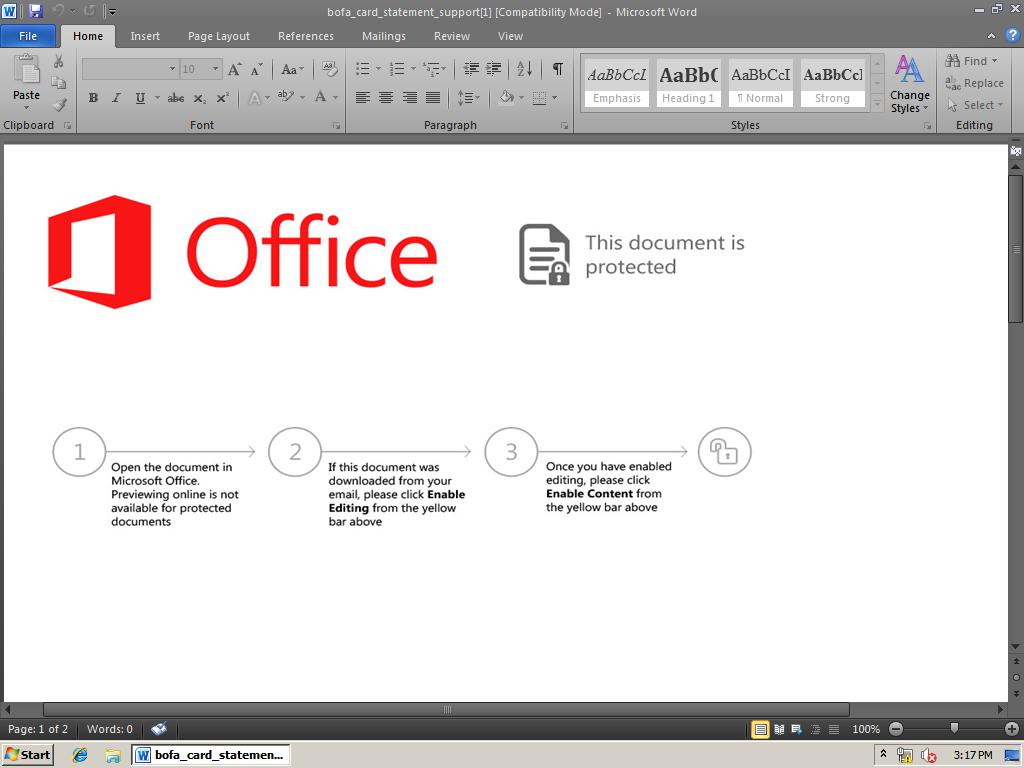Click the Clear Formatting icon

tap(330, 69)
